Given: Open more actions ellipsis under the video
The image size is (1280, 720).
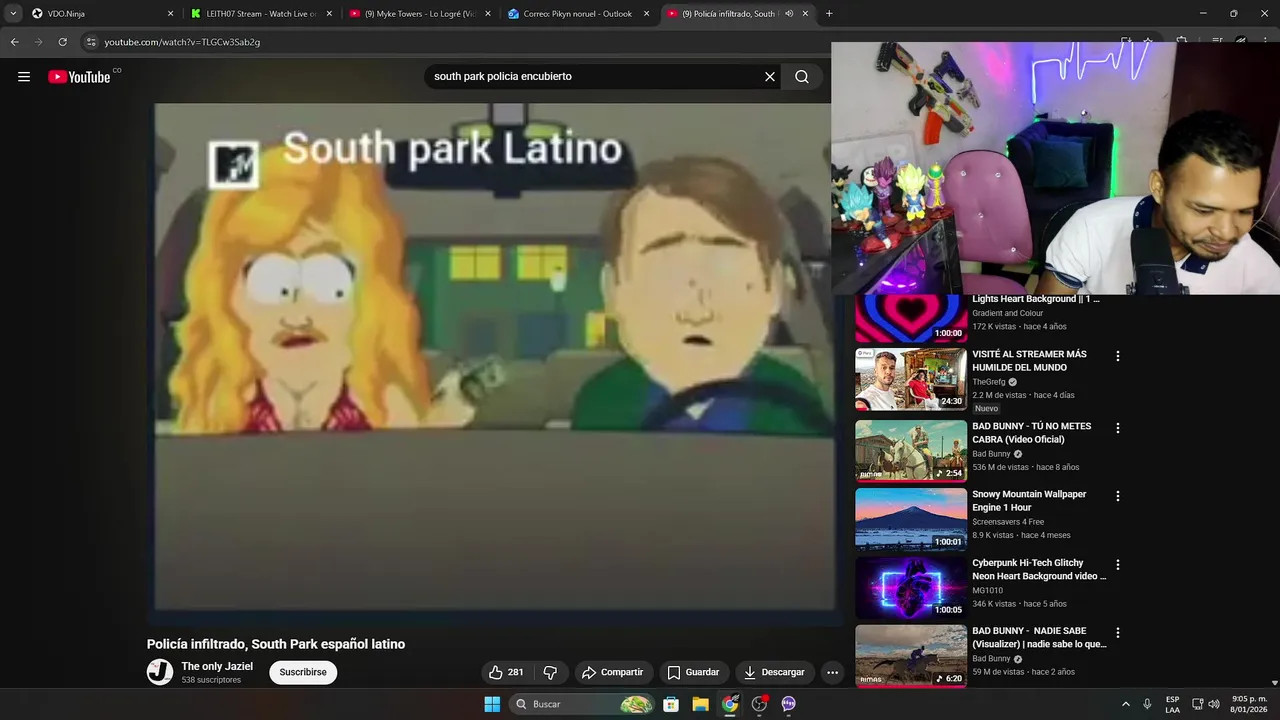Looking at the screenshot, I should click(832, 672).
